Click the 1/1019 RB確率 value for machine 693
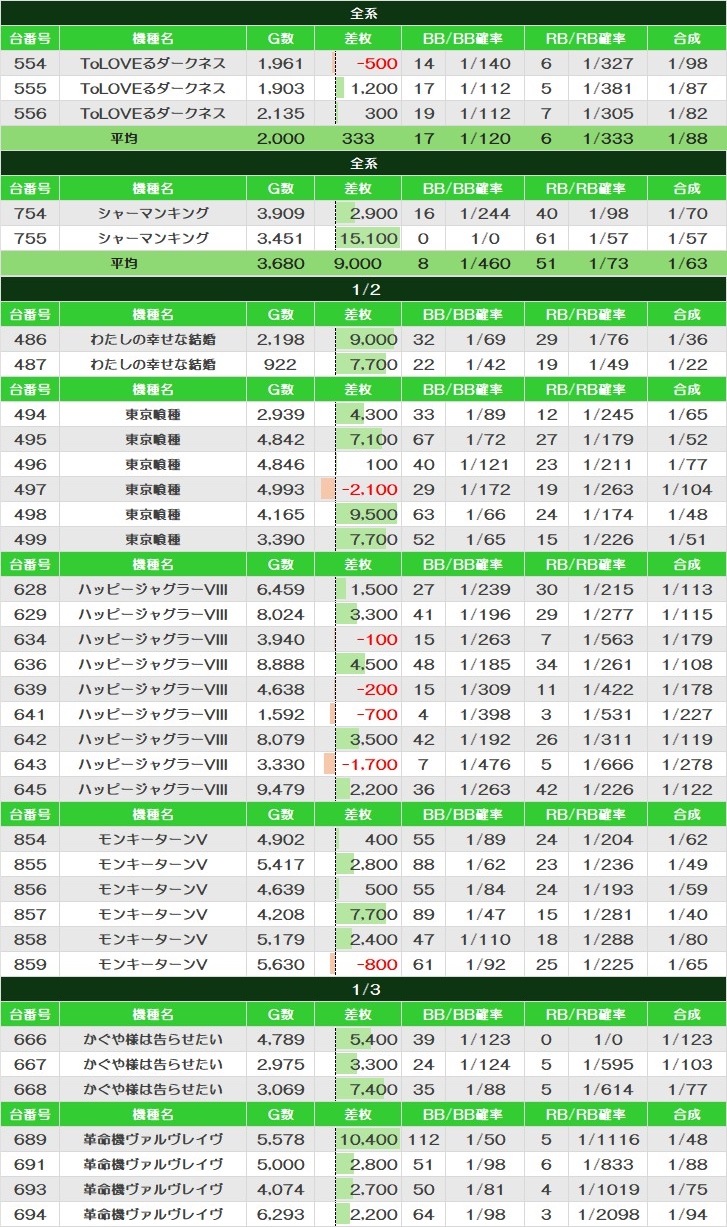Screen dimensions: 727x1227 [608, 1189]
